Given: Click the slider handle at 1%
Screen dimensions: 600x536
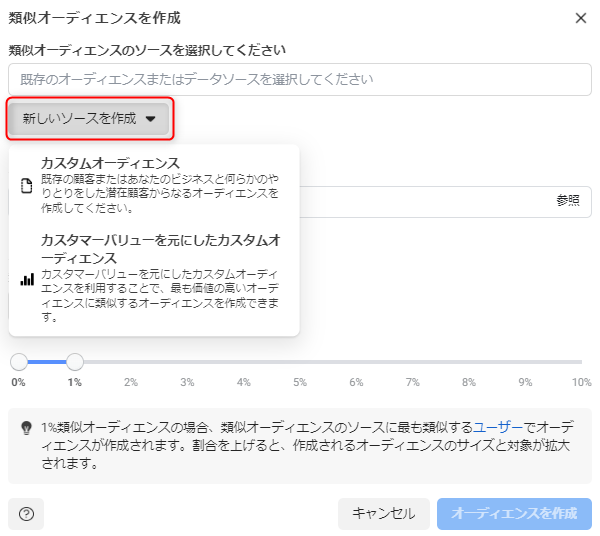Looking at the screenshot, I should (x=75, y=361).
